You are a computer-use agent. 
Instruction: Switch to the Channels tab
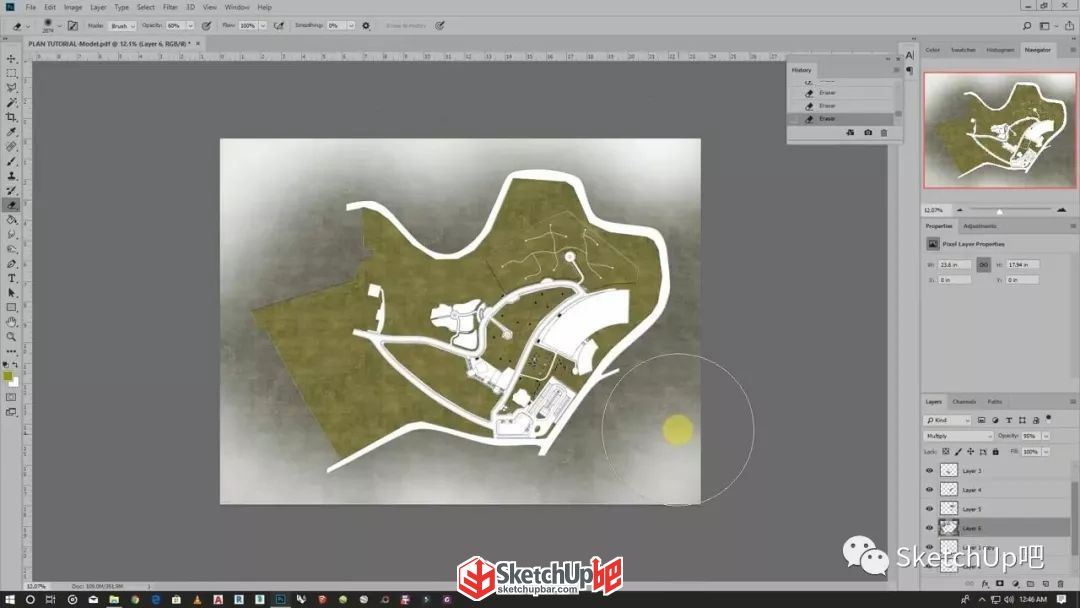(964, 401)
